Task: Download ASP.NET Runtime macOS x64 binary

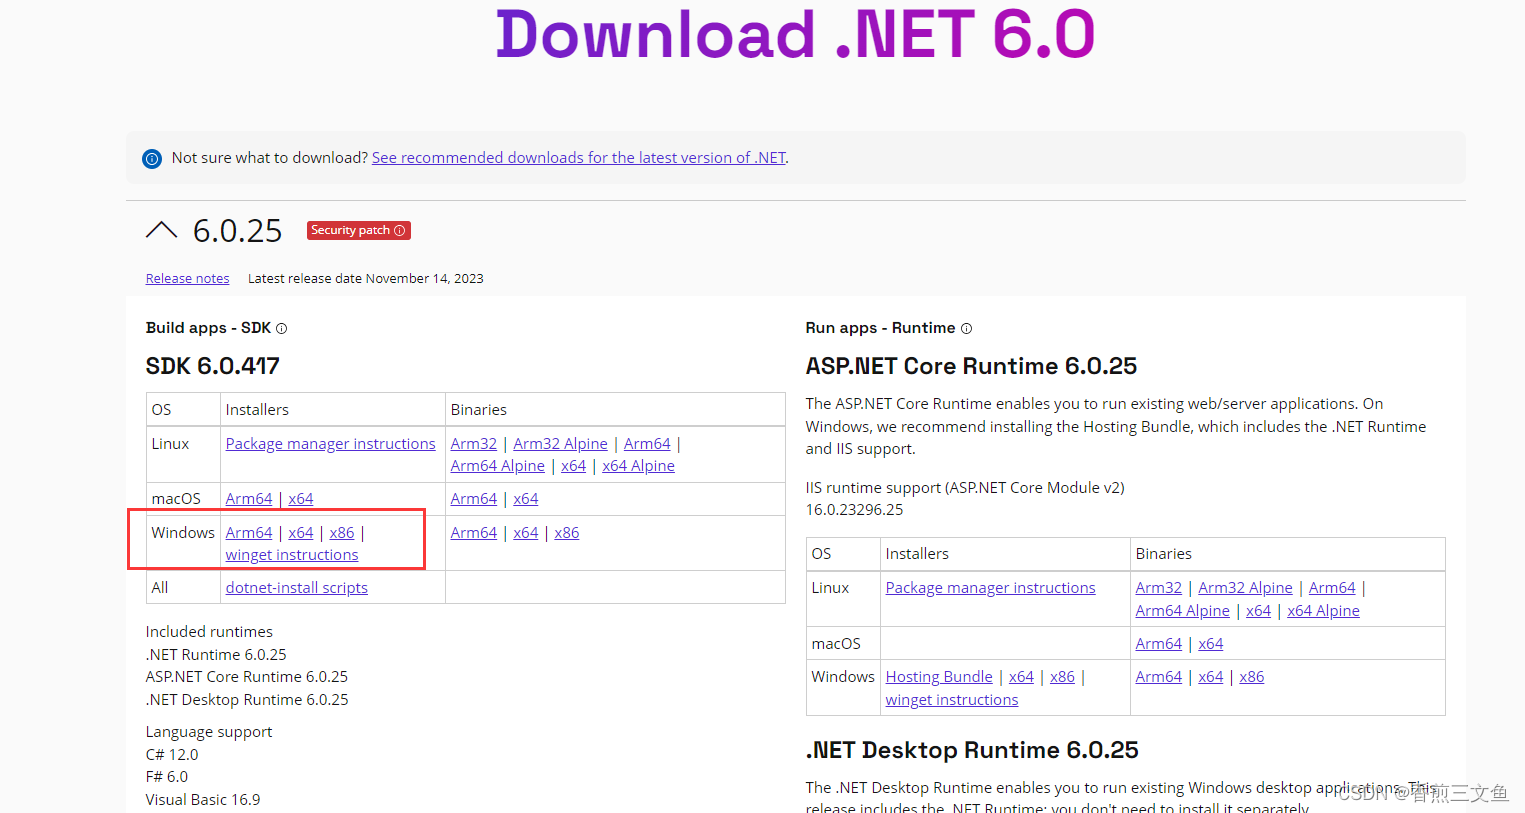Action: [x=1211, y=644]
